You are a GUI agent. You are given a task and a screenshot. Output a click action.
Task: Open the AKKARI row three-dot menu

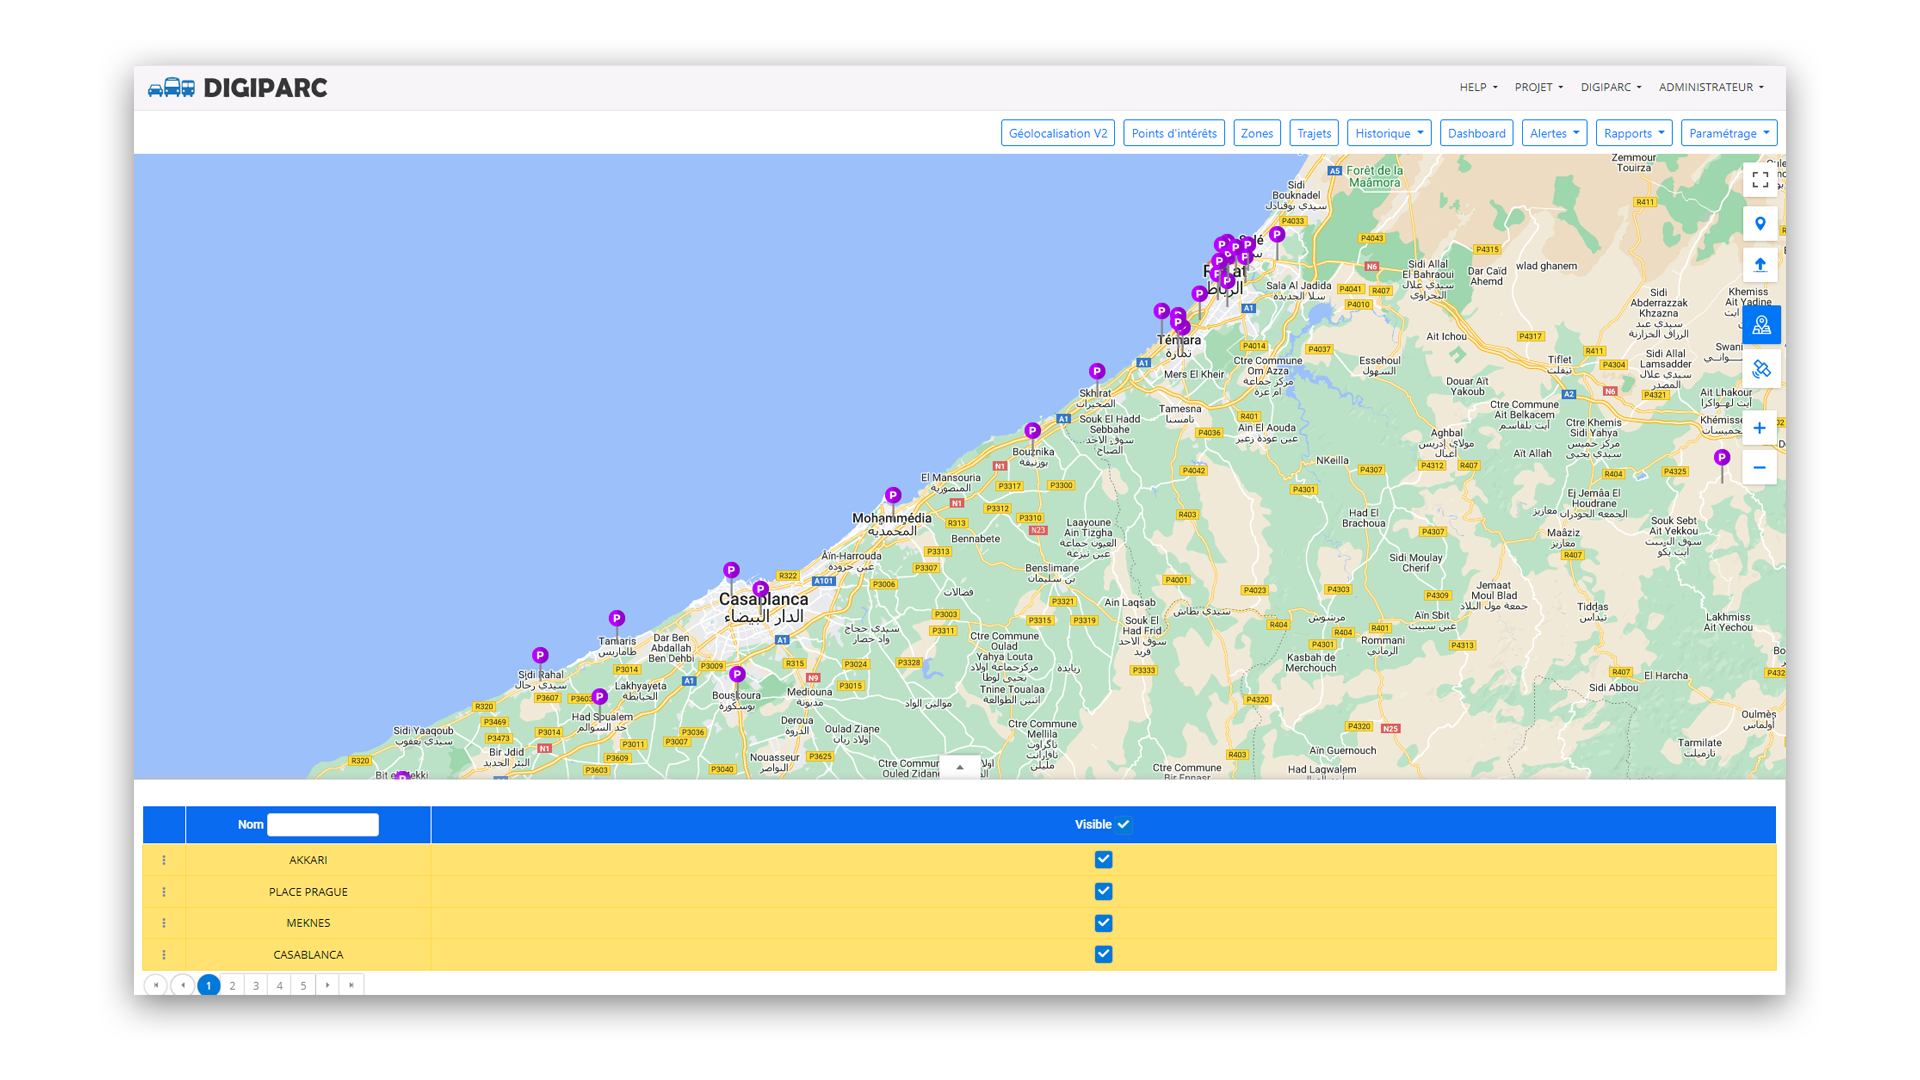click(x=164, y=860)
